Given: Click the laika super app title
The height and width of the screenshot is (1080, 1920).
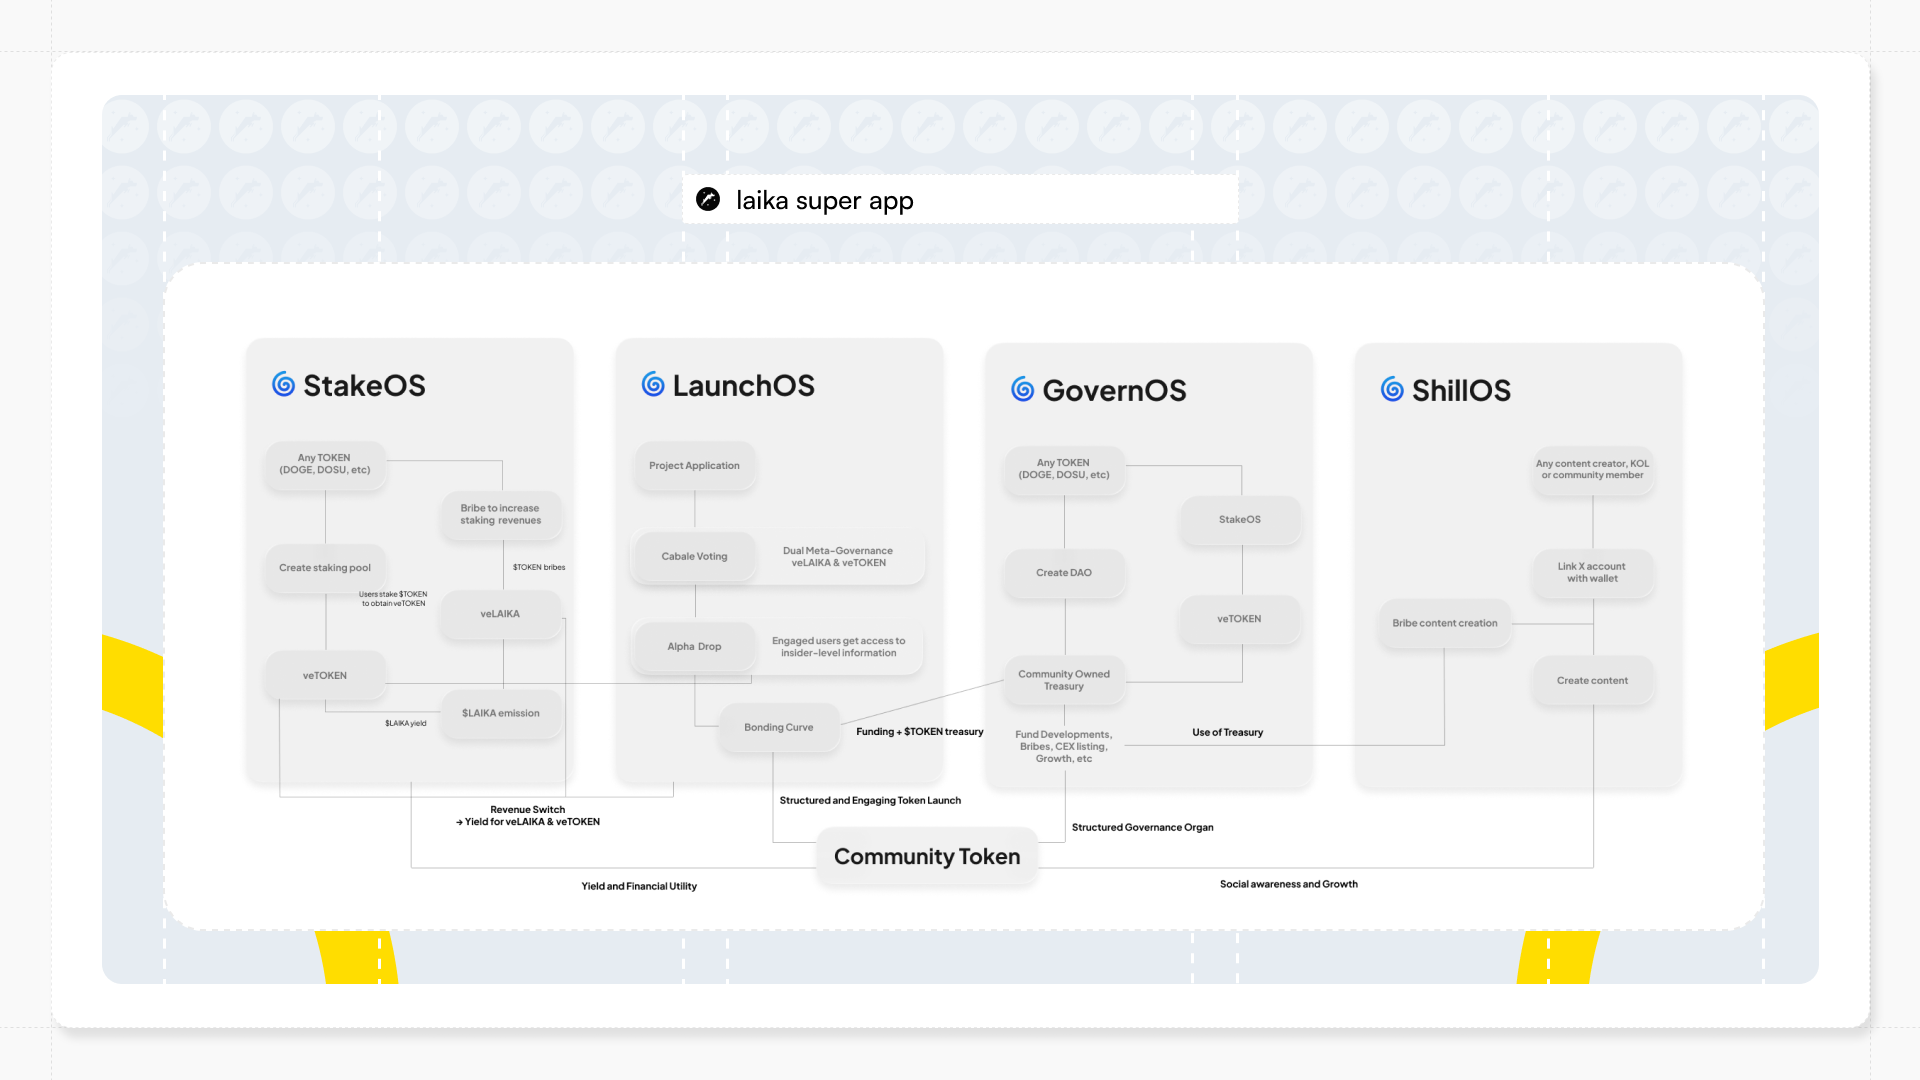Looking at the screenshot, I should (824, 201).
